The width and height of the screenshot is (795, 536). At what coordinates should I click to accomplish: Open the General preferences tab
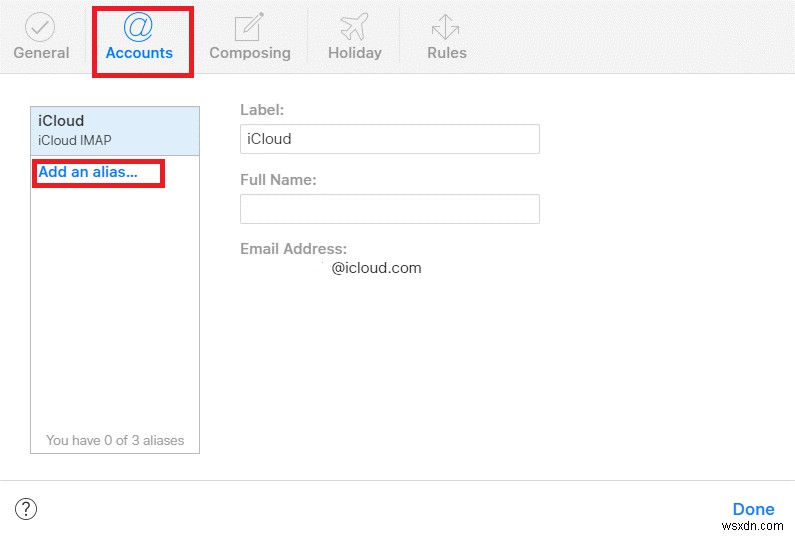(41, 36)
